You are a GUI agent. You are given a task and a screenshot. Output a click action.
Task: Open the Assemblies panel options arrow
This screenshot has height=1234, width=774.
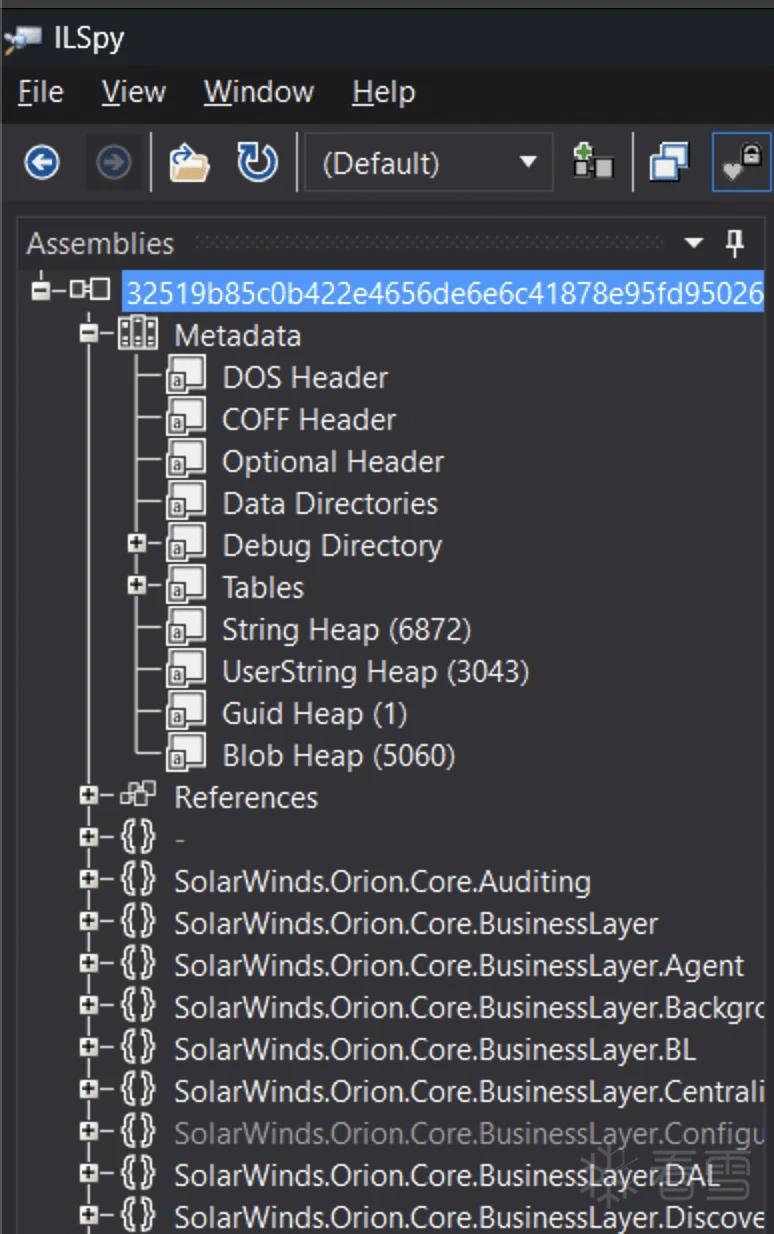693,243
